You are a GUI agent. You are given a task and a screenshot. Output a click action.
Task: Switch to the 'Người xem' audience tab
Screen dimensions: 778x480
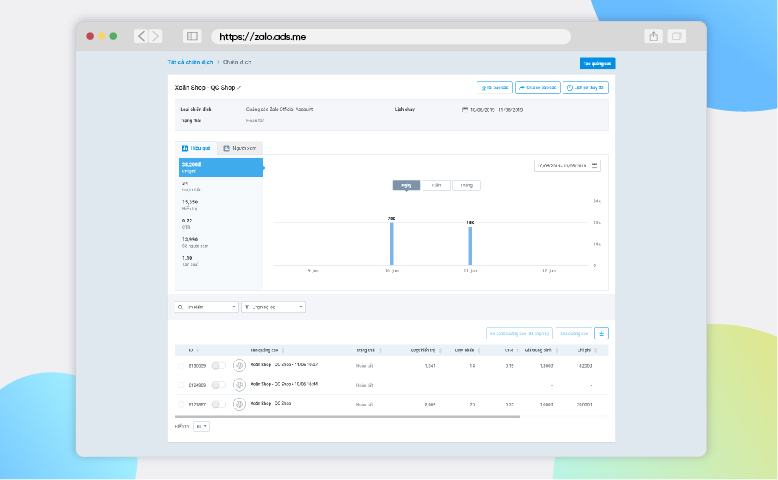tap(240, 148)
